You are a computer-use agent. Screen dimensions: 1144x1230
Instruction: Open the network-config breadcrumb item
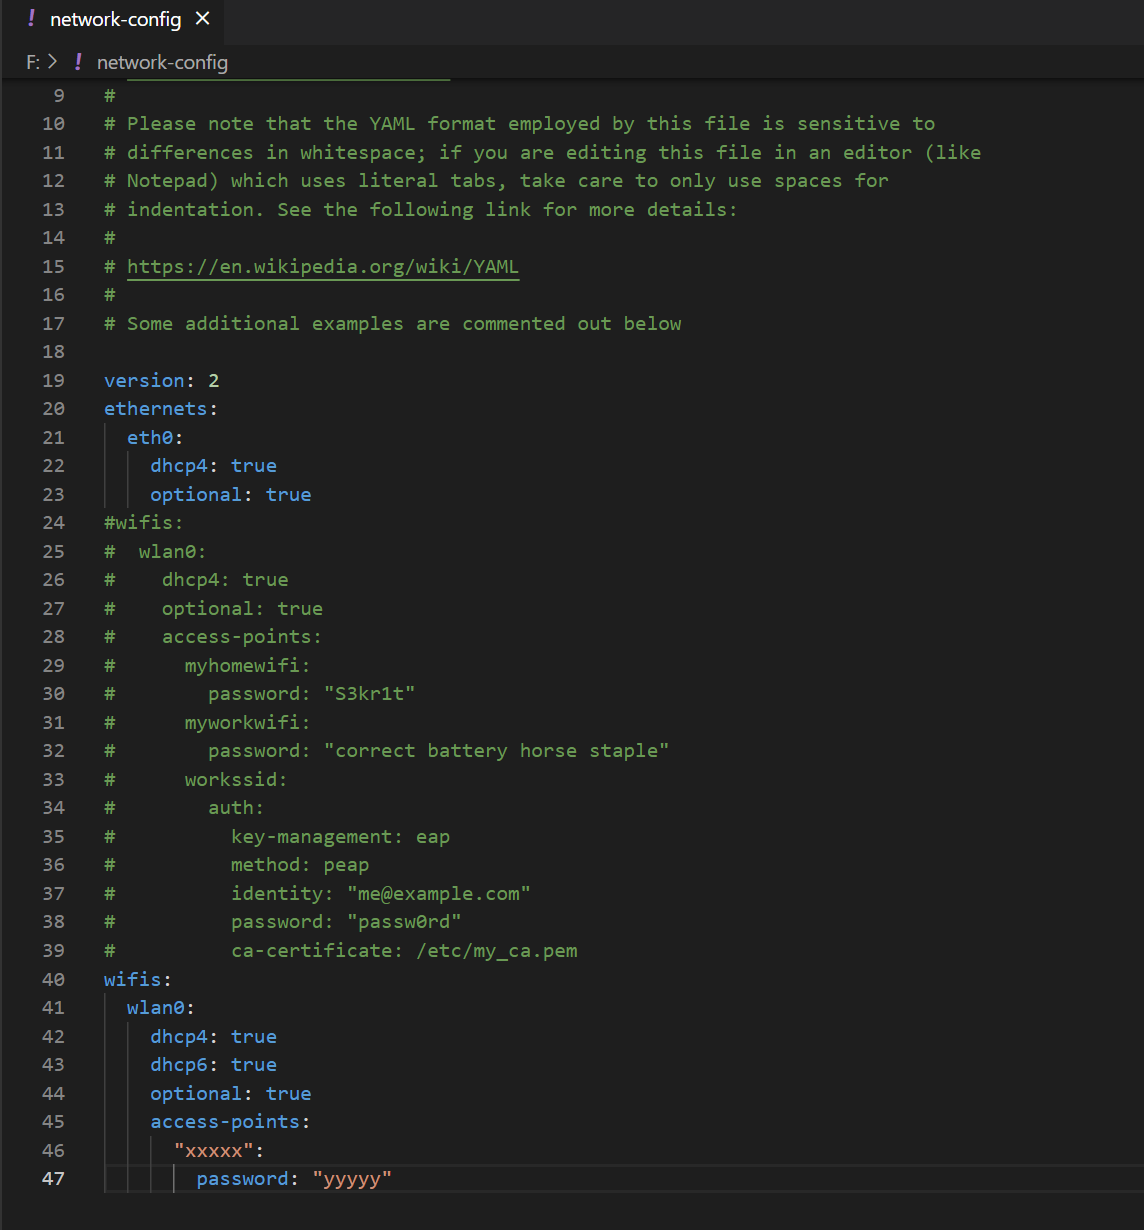162,62
